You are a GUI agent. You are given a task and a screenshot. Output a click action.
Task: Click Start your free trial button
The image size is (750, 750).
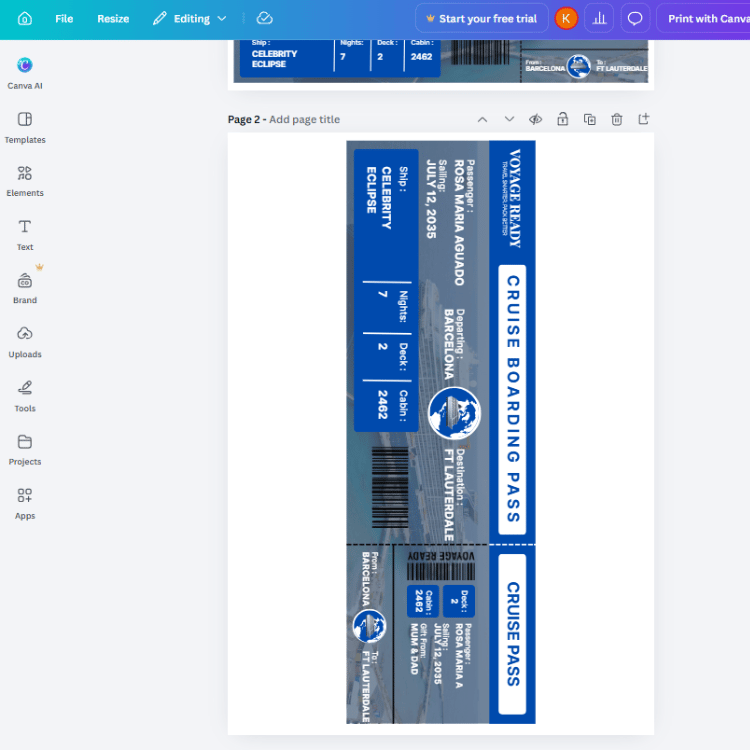click(482, 19)
